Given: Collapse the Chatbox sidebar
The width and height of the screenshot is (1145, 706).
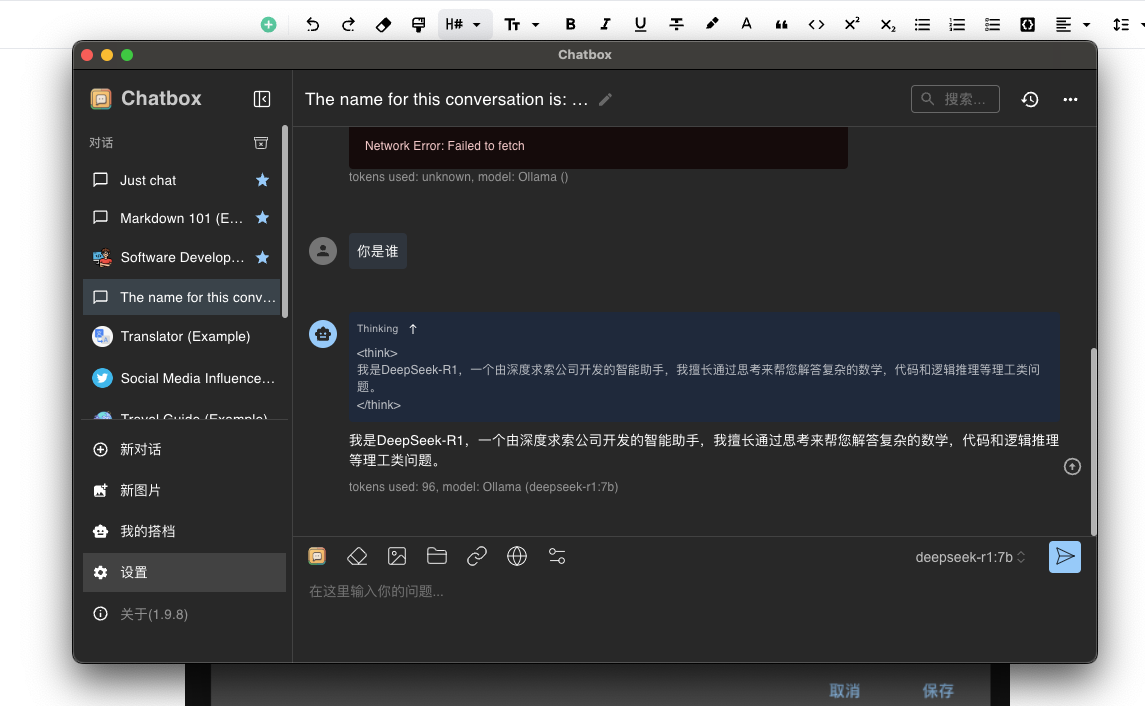Looking at the screenshot, I should [x=261, y=99].
